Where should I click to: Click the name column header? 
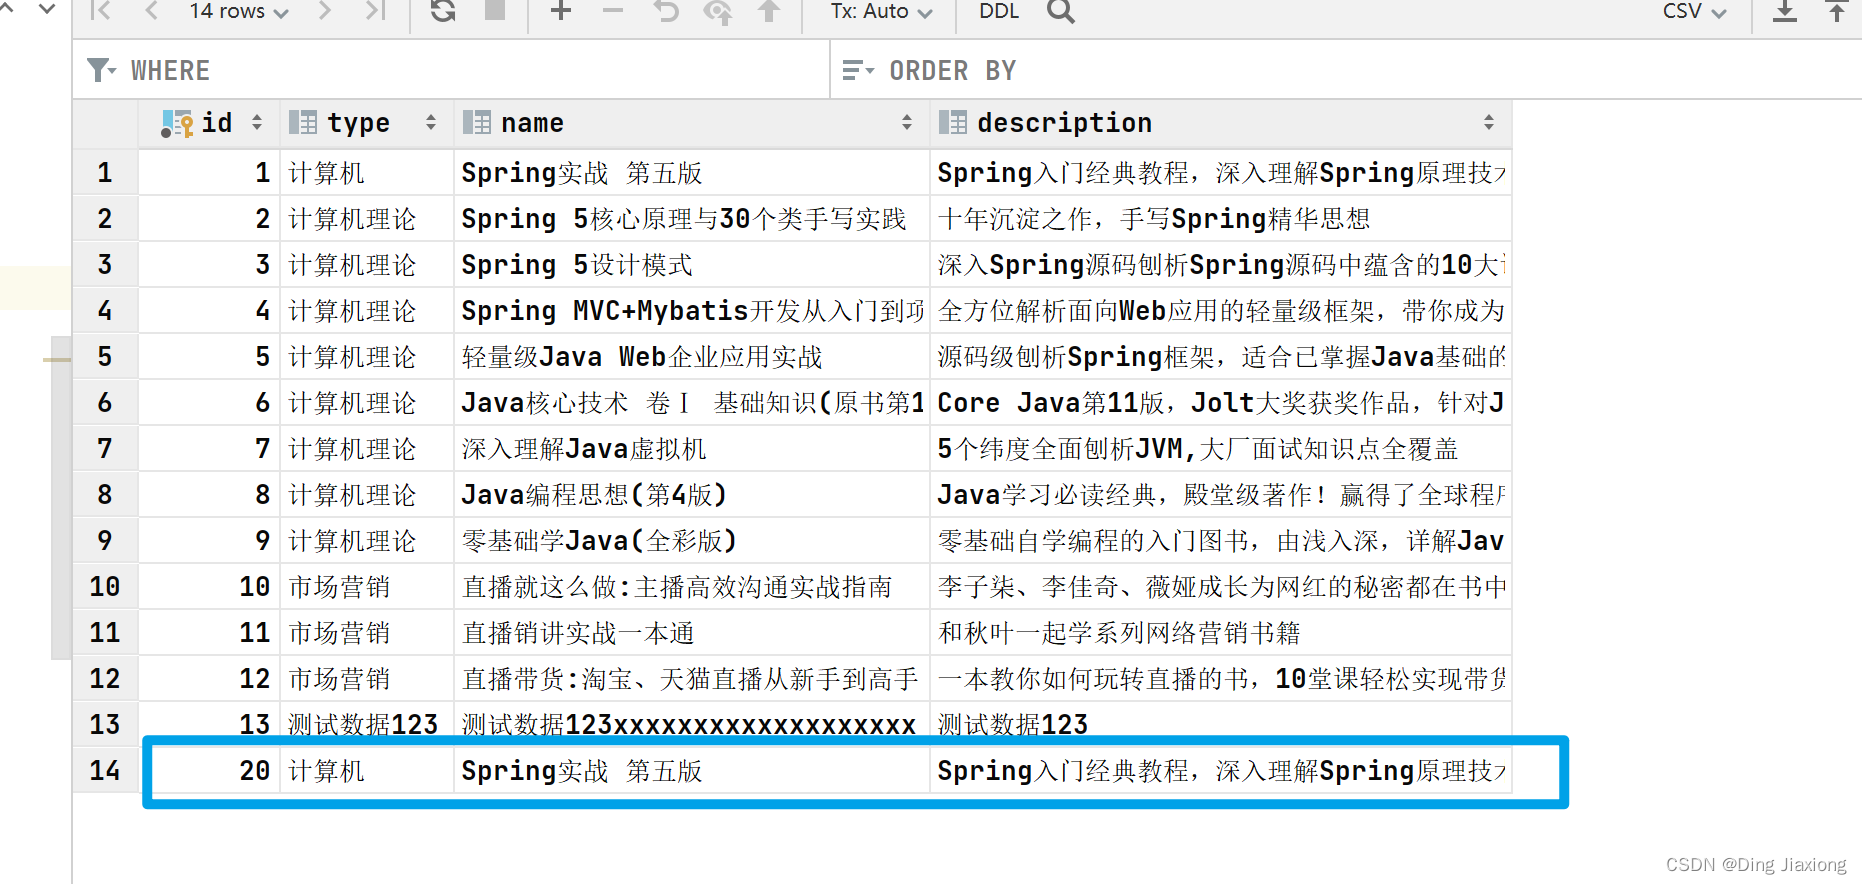(x=691, y=123)
